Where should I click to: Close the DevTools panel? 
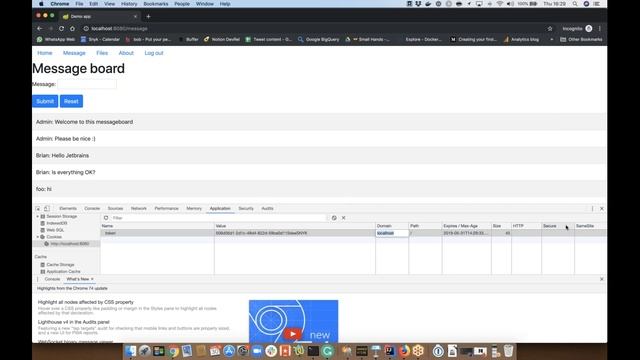602,208
